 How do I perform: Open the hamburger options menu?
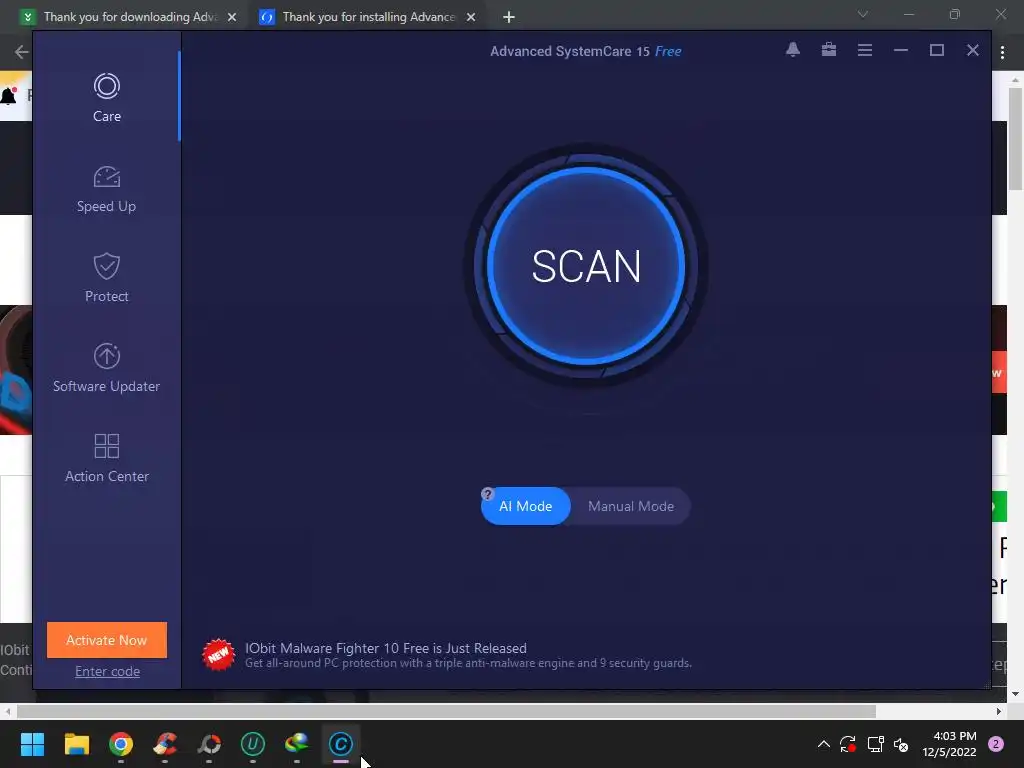click(x=865, y=50)
